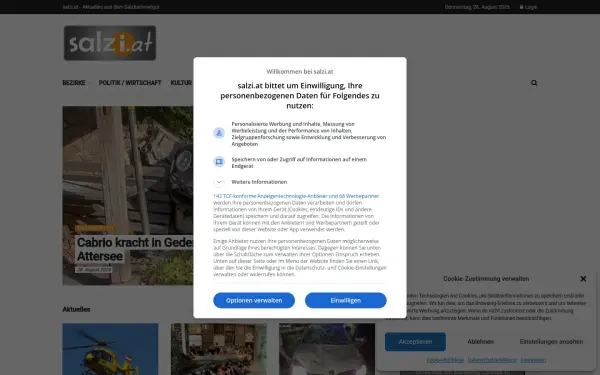Open the BEZIRKE menu dropdown
This screenshot has height=375, width=600.
click(x=77, y=83)
